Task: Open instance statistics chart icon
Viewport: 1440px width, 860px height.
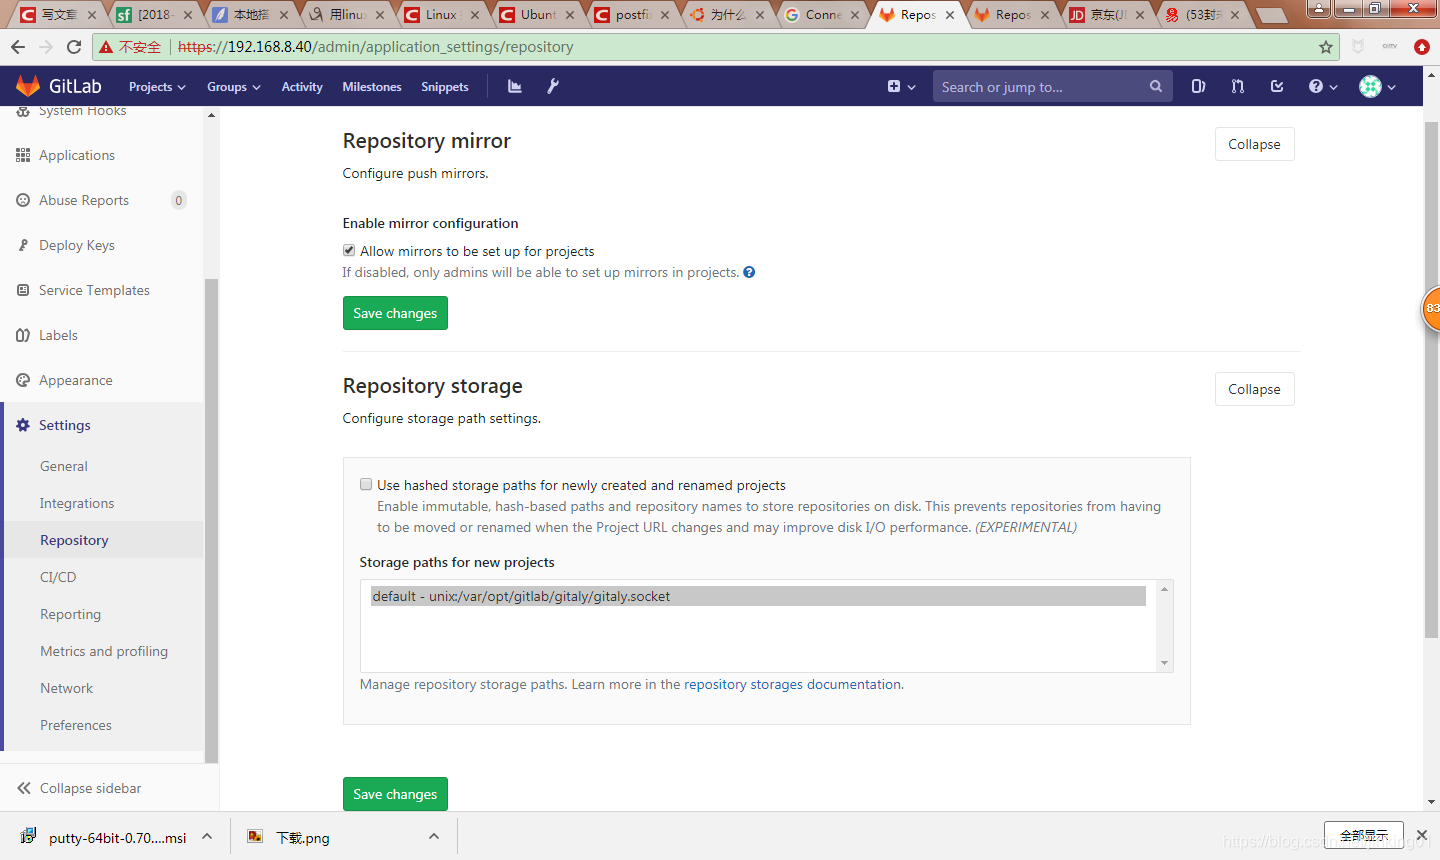Action: 514,87
